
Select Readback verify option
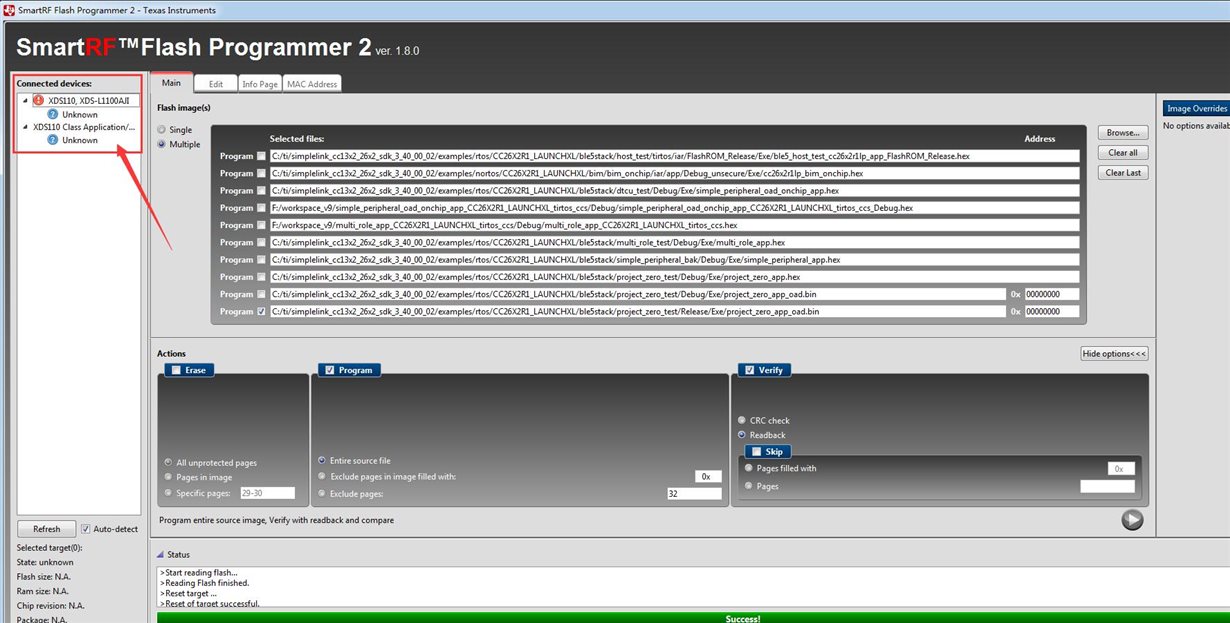[741, 435]
